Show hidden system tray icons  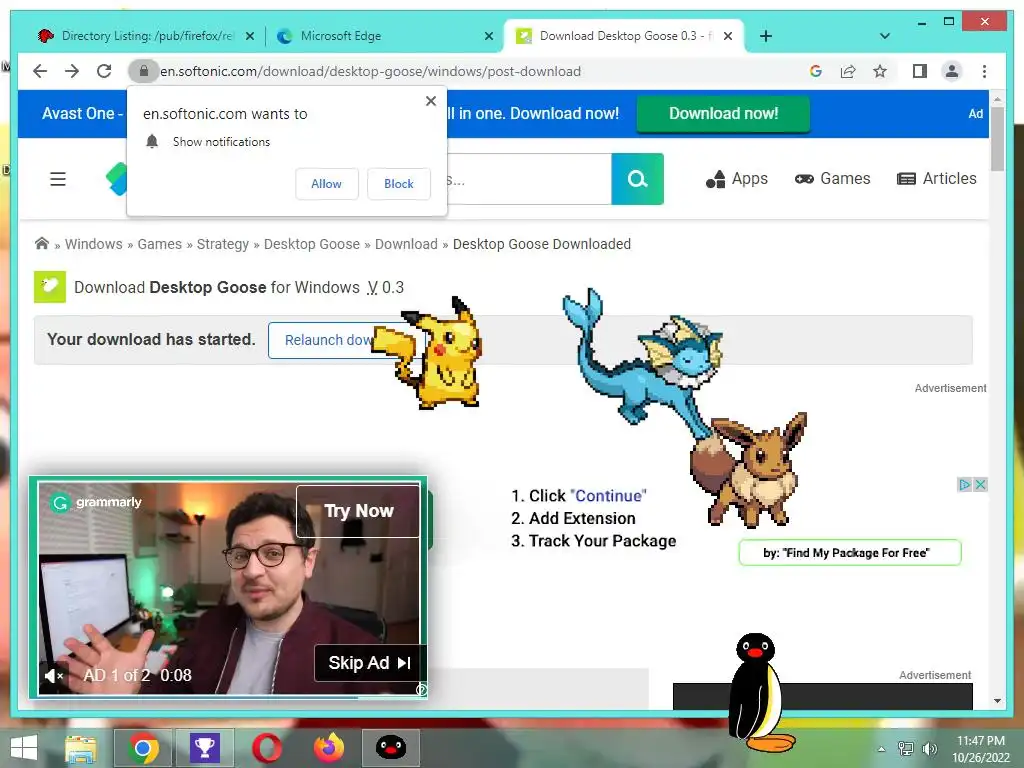(881, 749)
